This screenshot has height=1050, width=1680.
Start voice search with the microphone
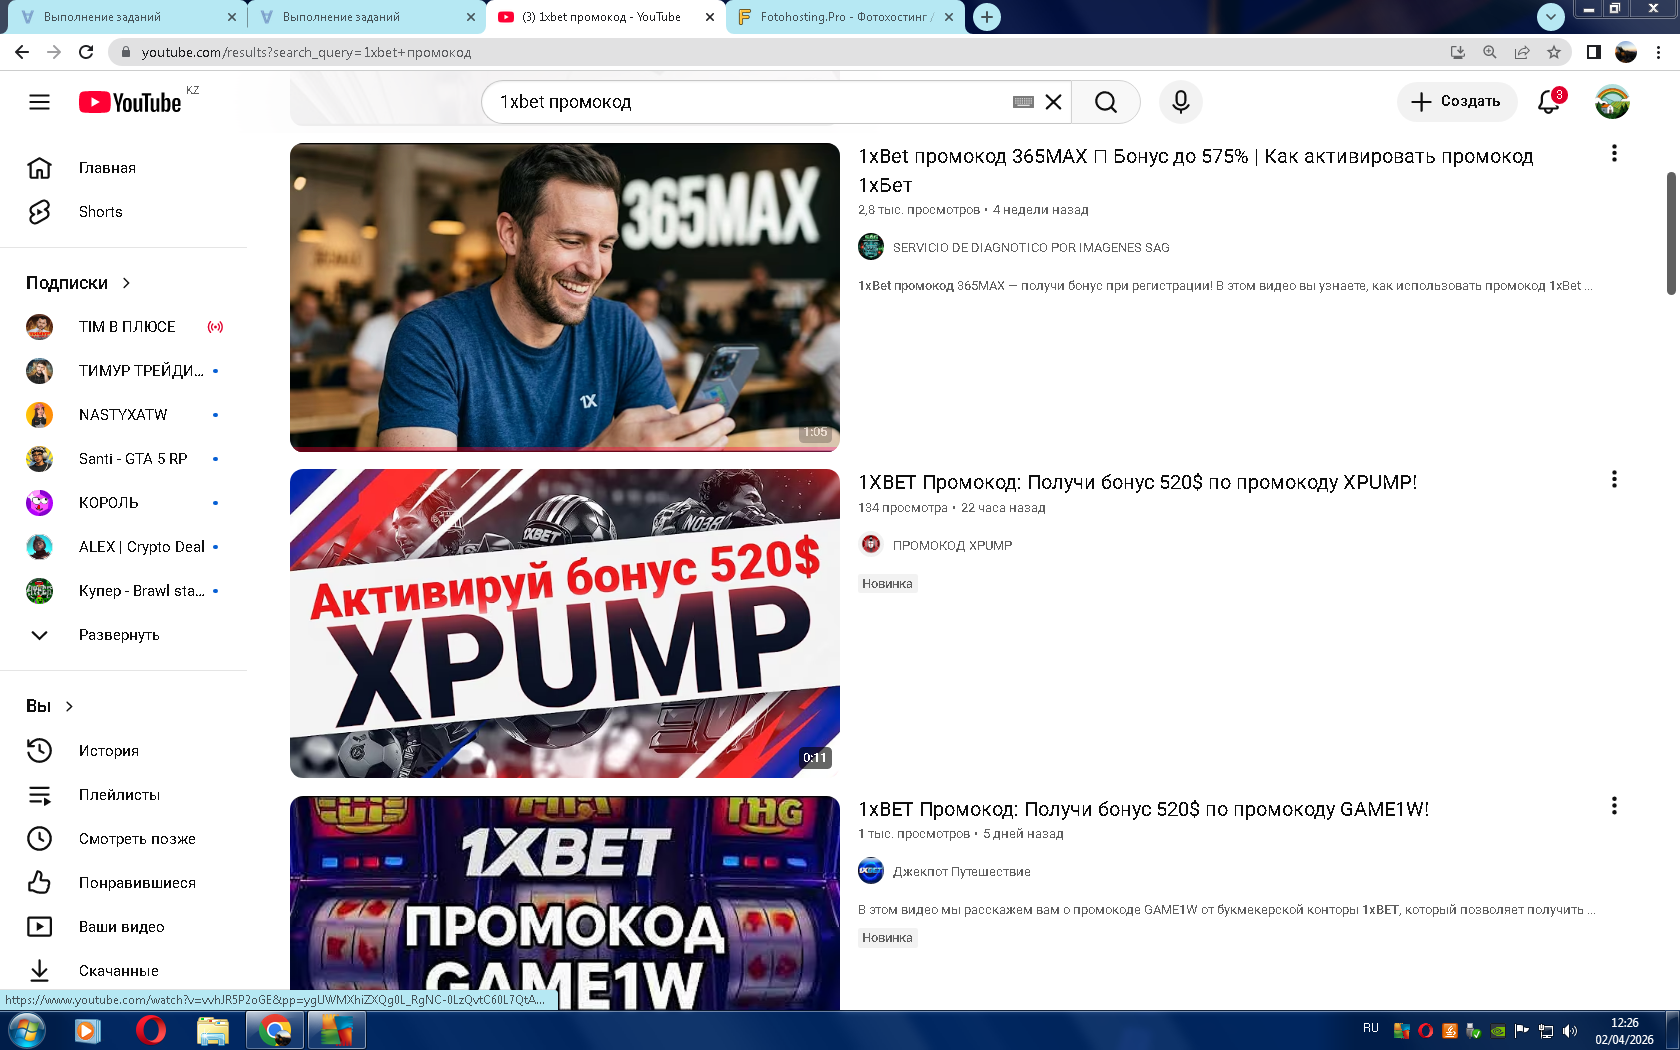[1181, 102]
